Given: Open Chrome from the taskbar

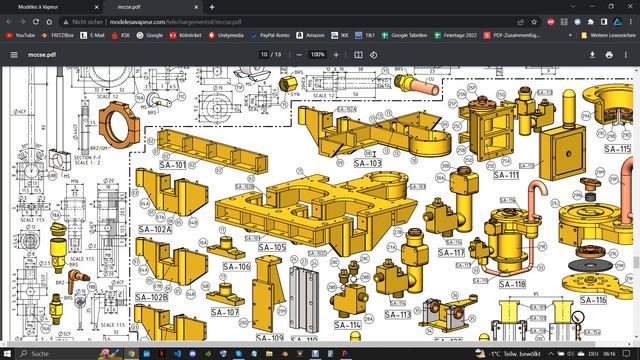Looking at the screenshot, I should [x=131, y=353].
